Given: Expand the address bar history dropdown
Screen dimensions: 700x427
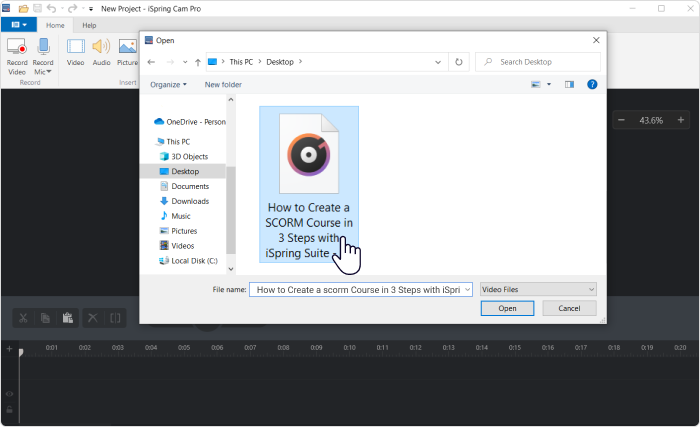Looking at the screenshot, I should [438, 63].
